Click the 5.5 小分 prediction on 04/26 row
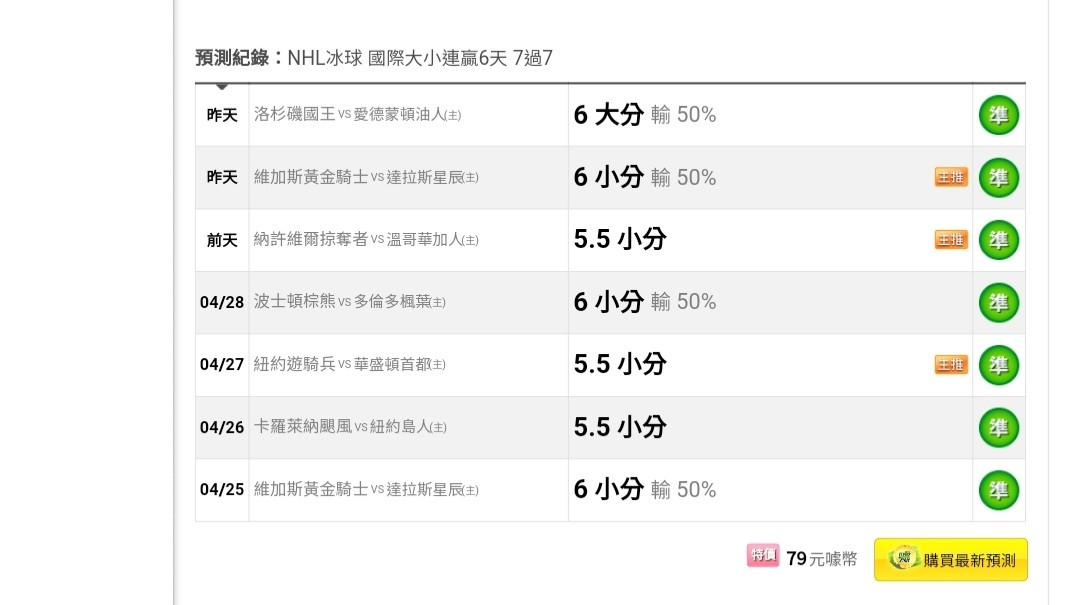This screenshot has height=605, width=1080. 620,427
